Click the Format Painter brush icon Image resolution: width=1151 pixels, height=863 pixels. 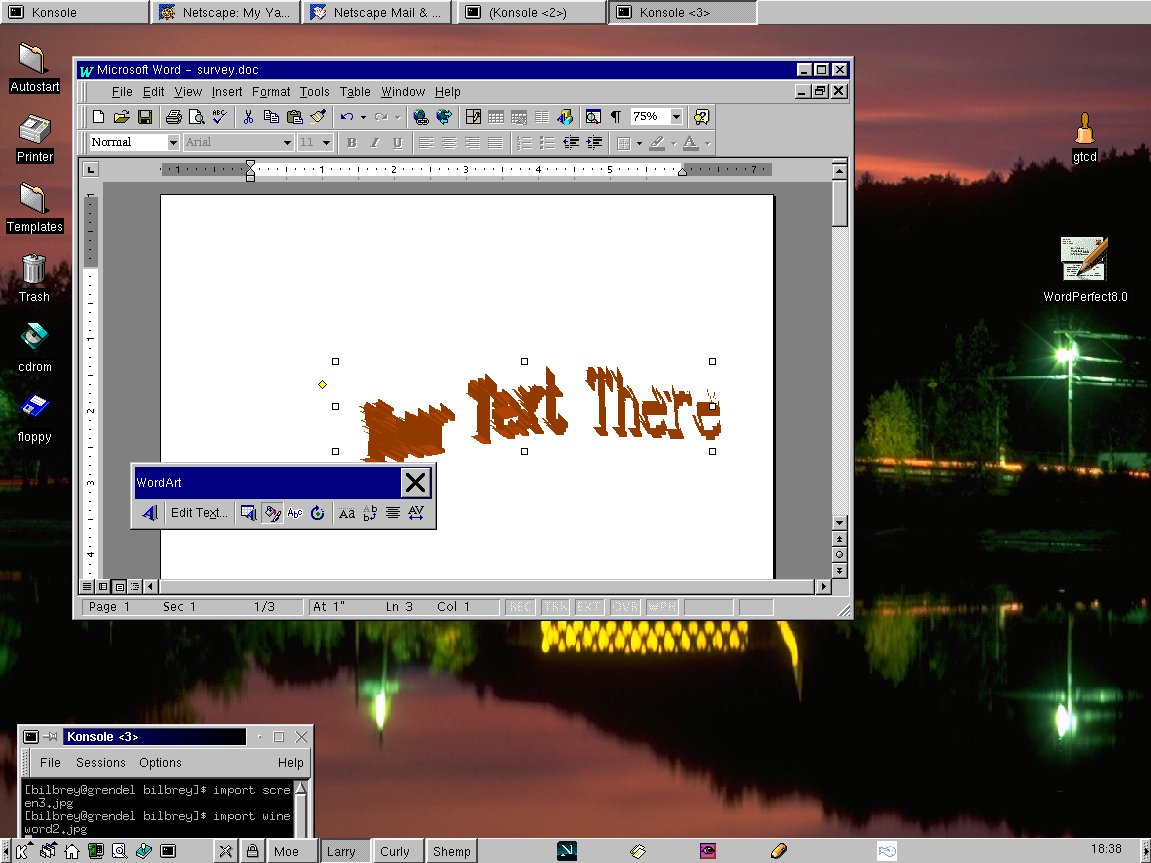coord(318,117)
